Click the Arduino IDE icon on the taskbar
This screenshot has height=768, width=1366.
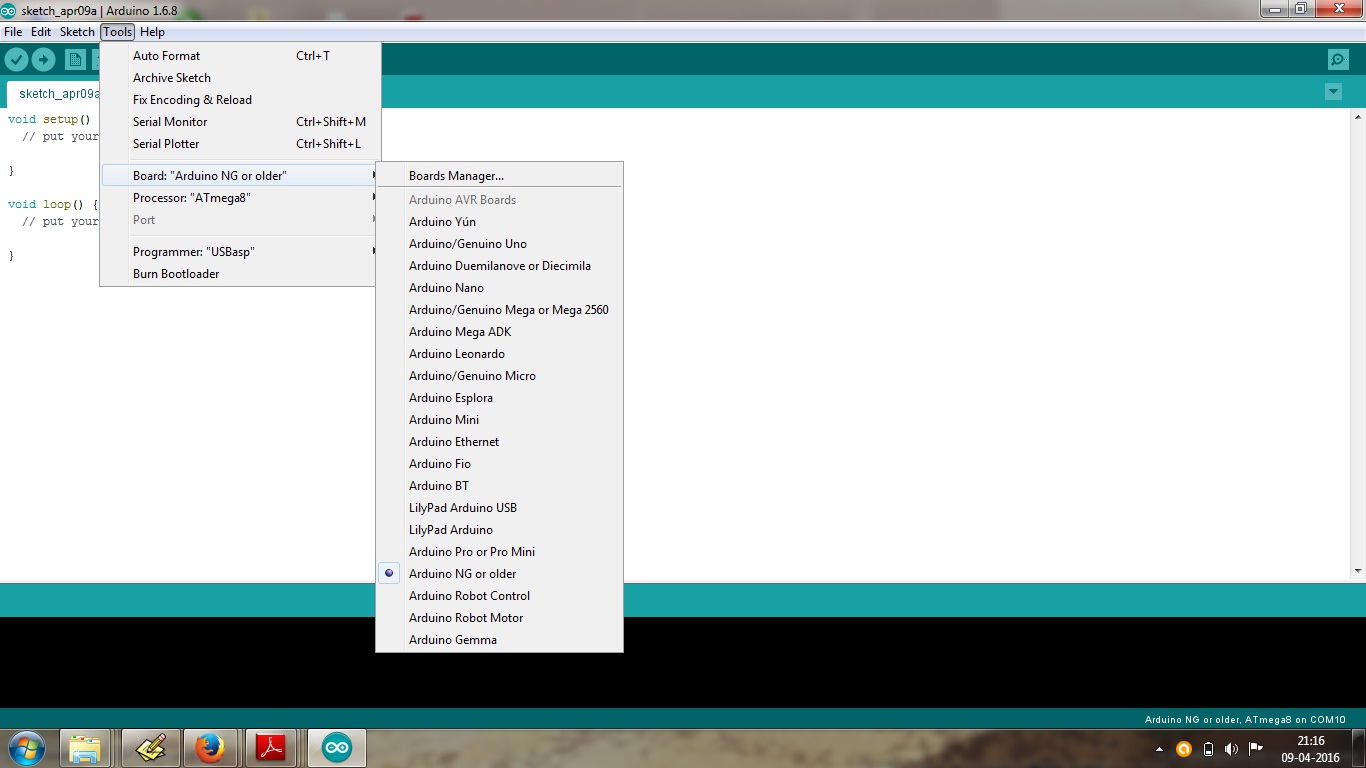click(x=336, y=747)
